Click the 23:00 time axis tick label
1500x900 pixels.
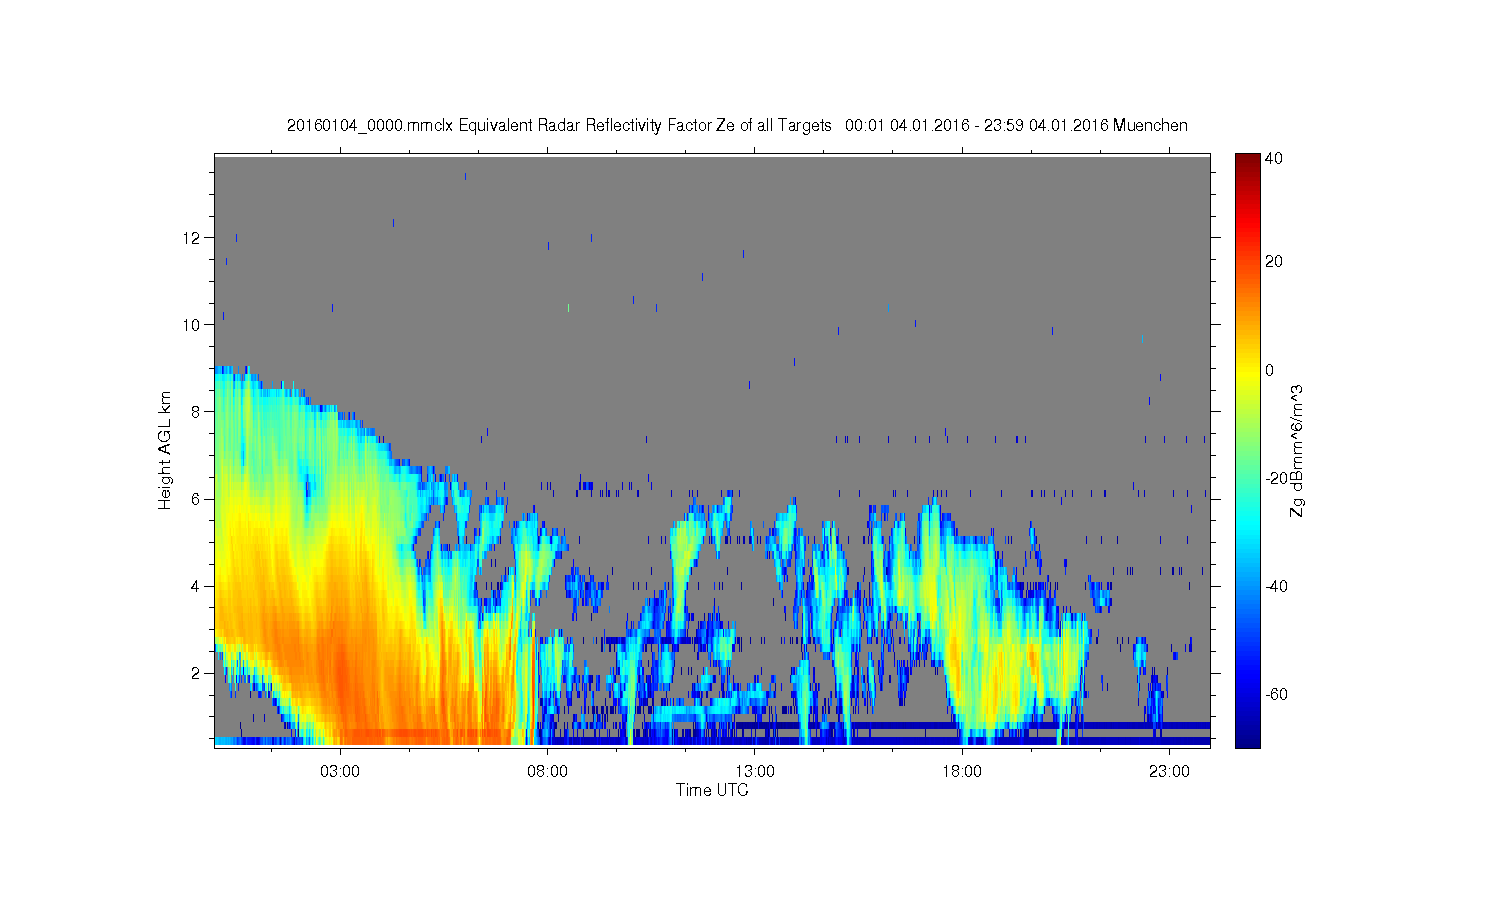(x=1169, y=772)
